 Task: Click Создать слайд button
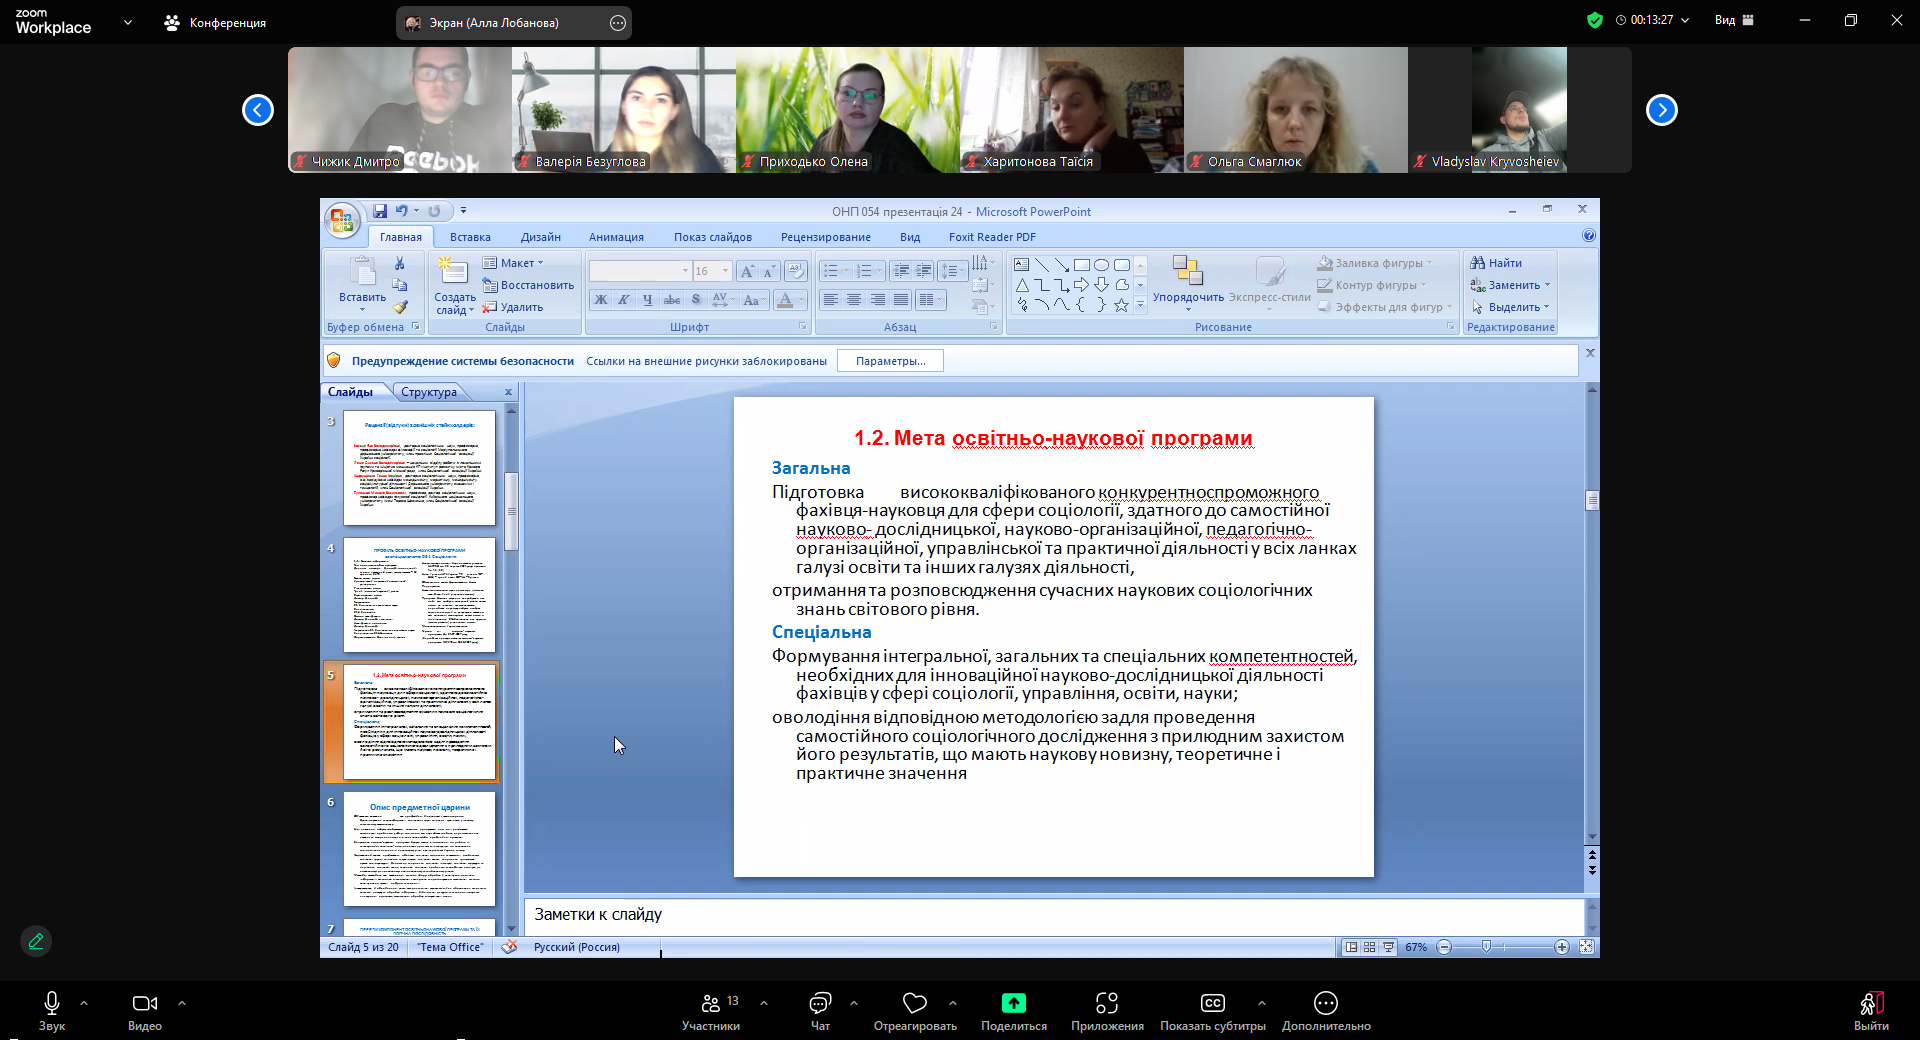(x=454, y=286)
